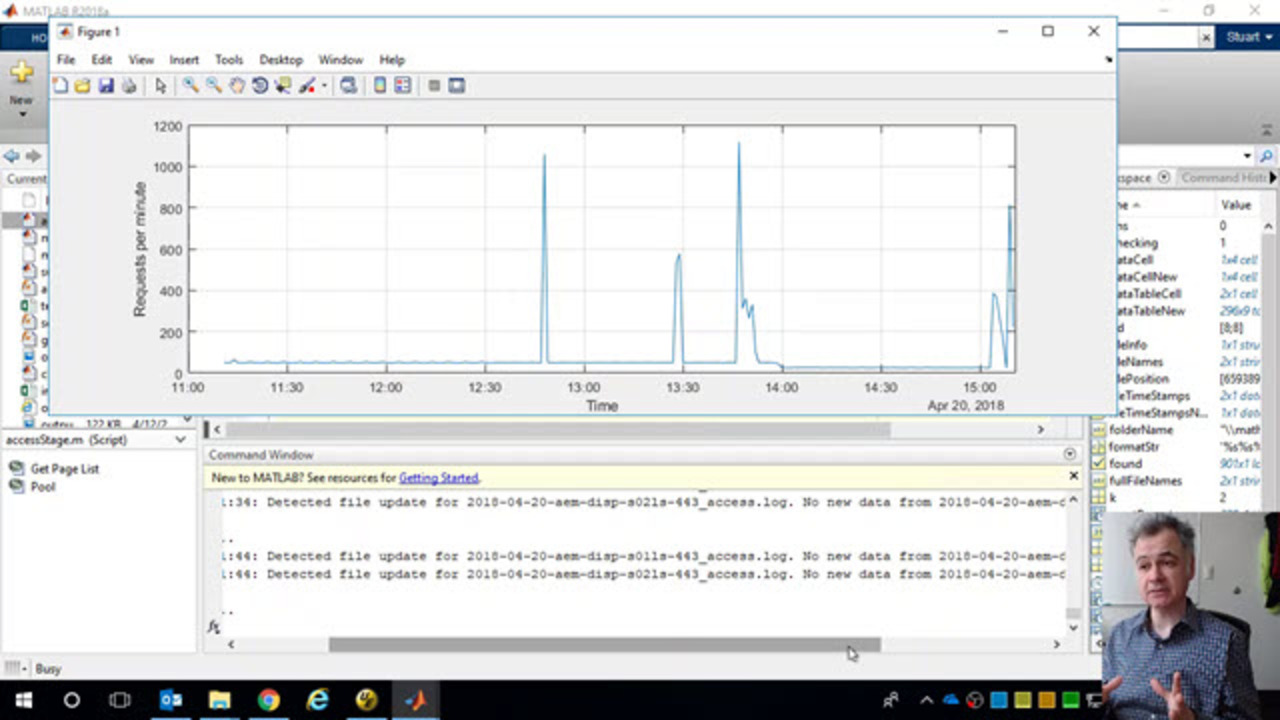Toggle the Edit Plot arrow tool

pyautogui.click(x=160, y=86)
